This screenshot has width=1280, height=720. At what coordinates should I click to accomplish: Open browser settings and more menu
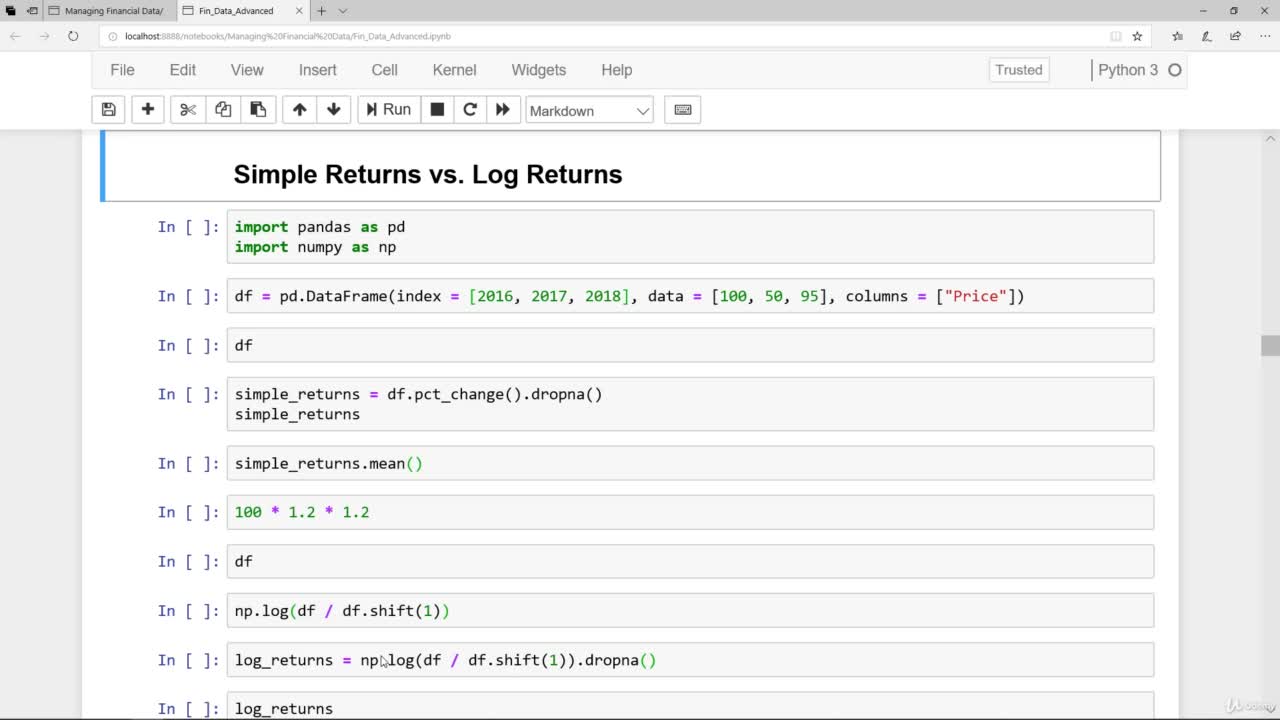[x=1264, y=36]
